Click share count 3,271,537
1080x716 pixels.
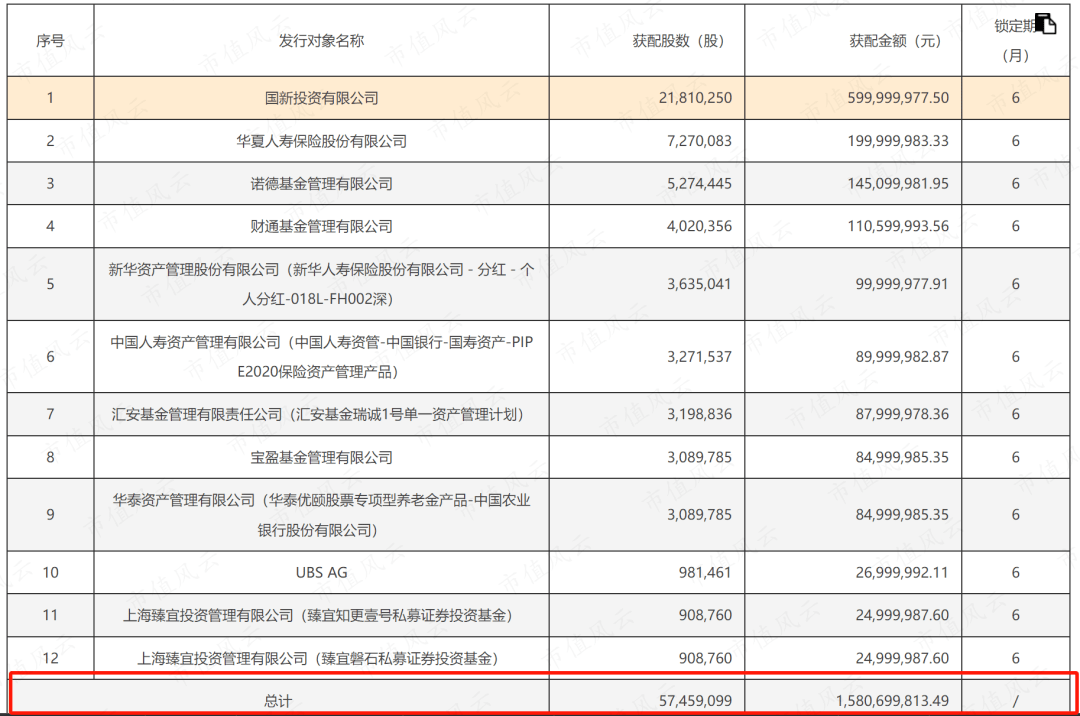coord(699,357)
